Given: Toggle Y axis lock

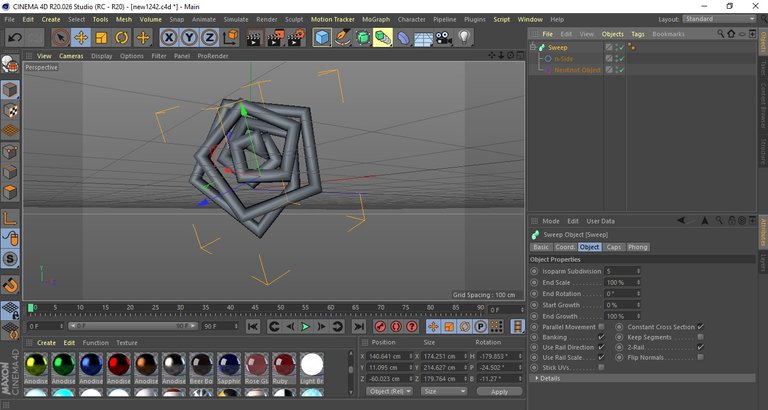Looking at the screenshot, I should [x=189, y=38].
